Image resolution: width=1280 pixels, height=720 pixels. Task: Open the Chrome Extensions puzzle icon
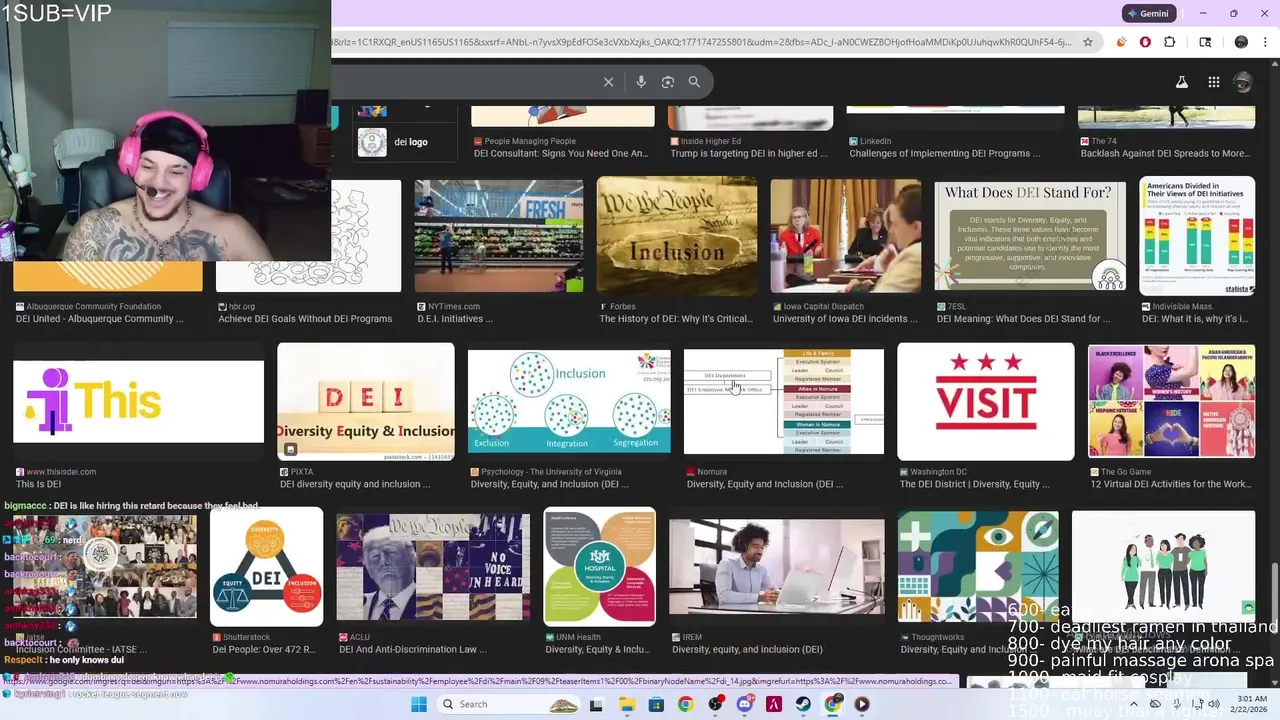pyautogui.click(x=1170, y=42)
